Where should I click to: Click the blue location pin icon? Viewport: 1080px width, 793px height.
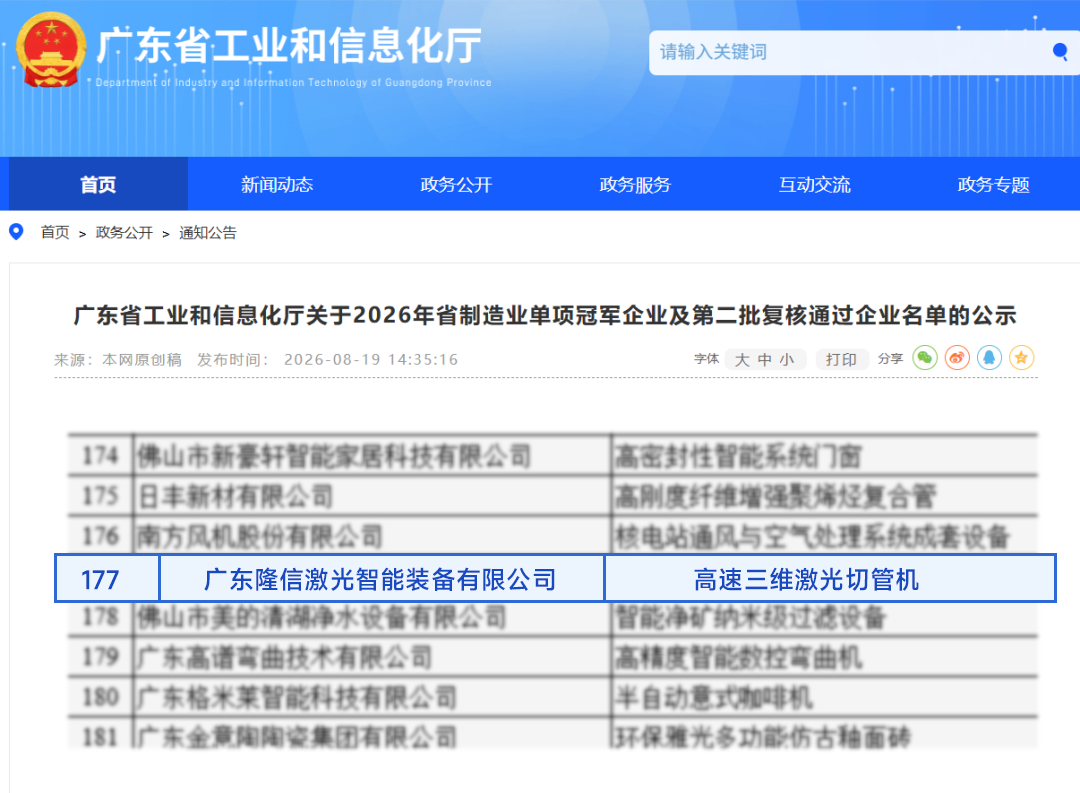click(16, 231)
